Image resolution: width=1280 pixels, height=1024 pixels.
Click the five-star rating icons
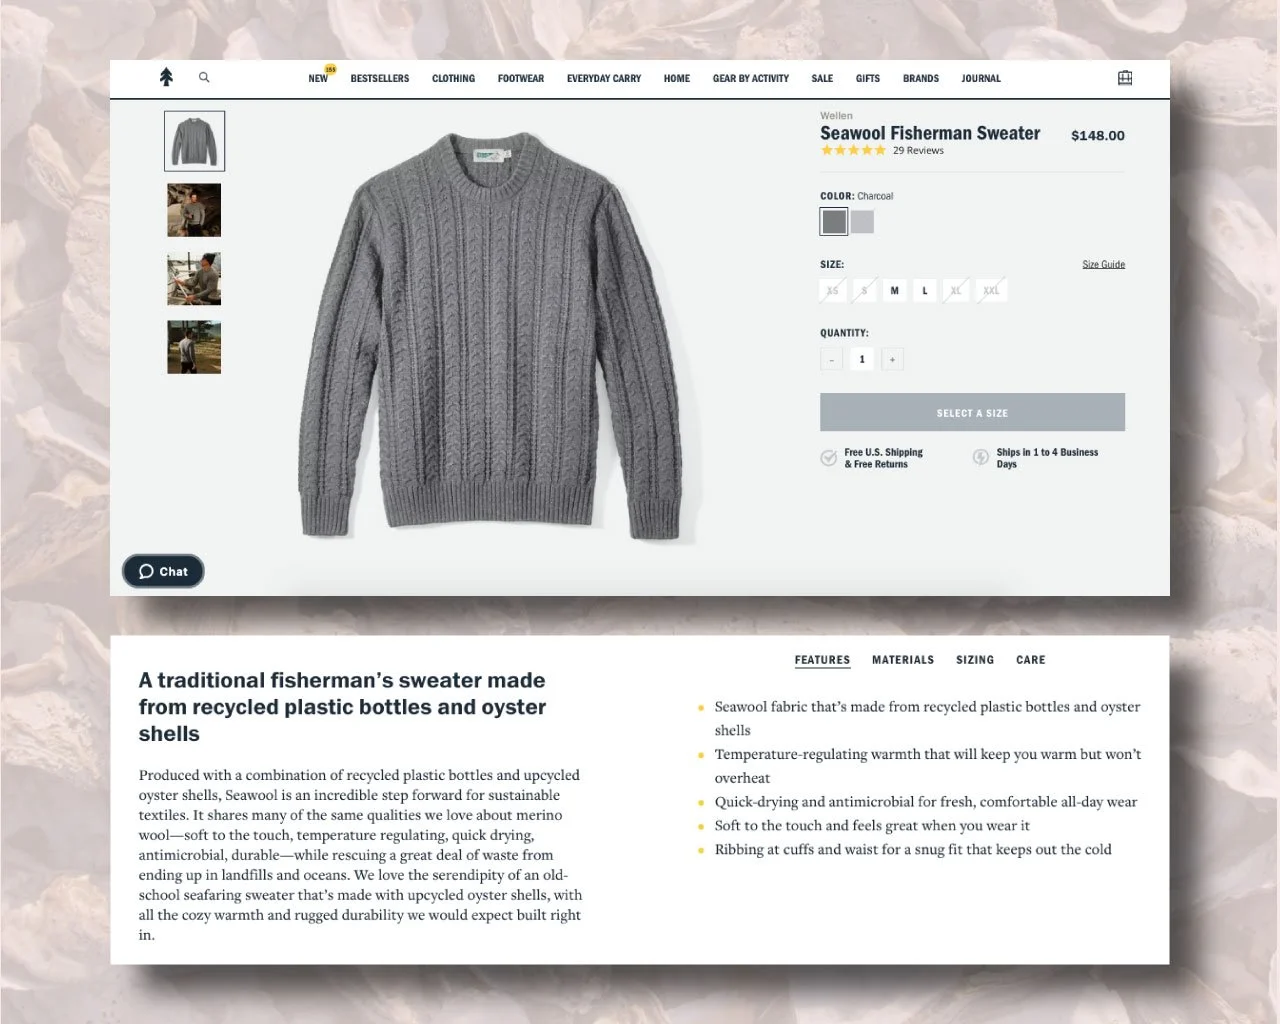853,151
